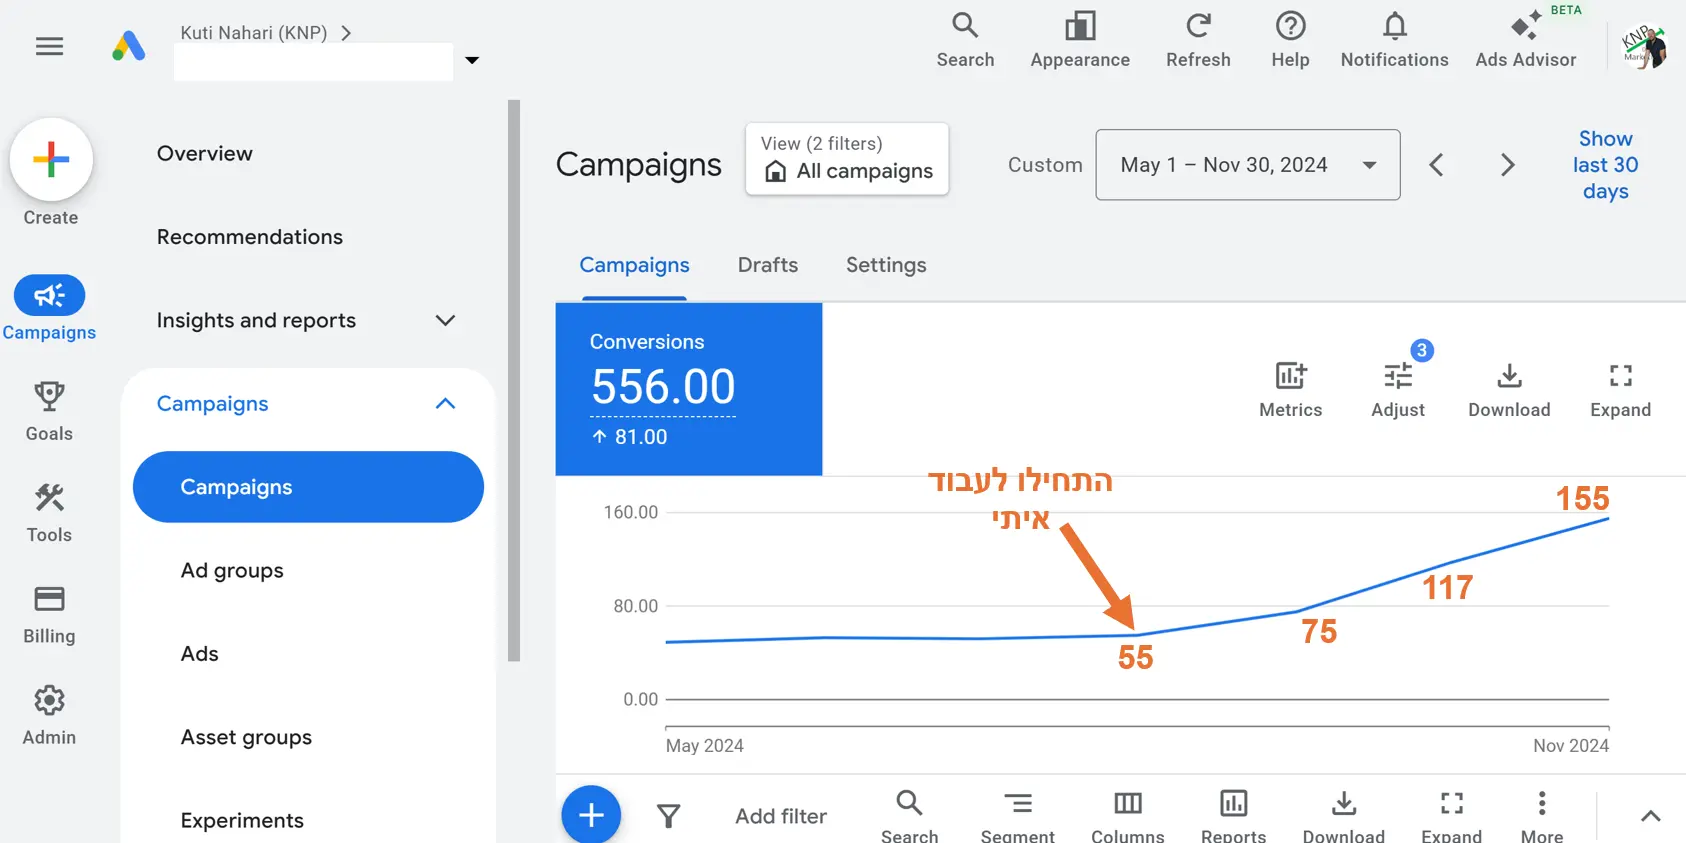1686x843 pixels.
Task: Open chart Adjust options
Action: (1398, 389)
